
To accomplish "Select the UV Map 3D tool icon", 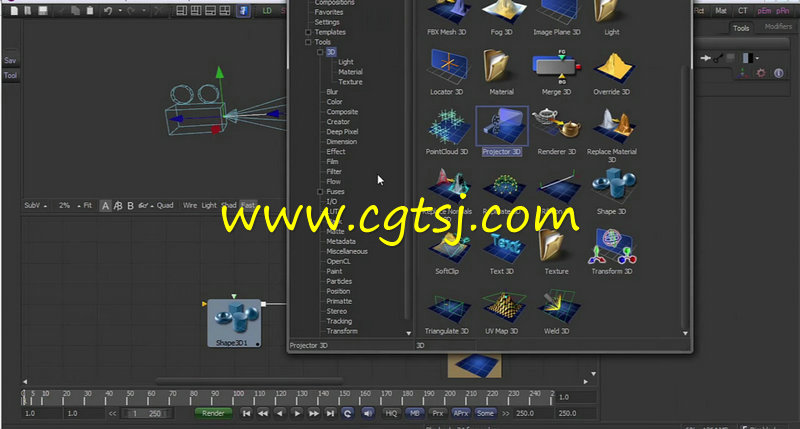I will coord(502,307).
